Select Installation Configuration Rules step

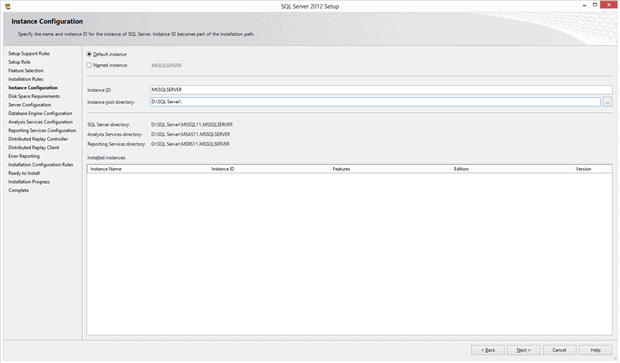(x=41, y=165)
